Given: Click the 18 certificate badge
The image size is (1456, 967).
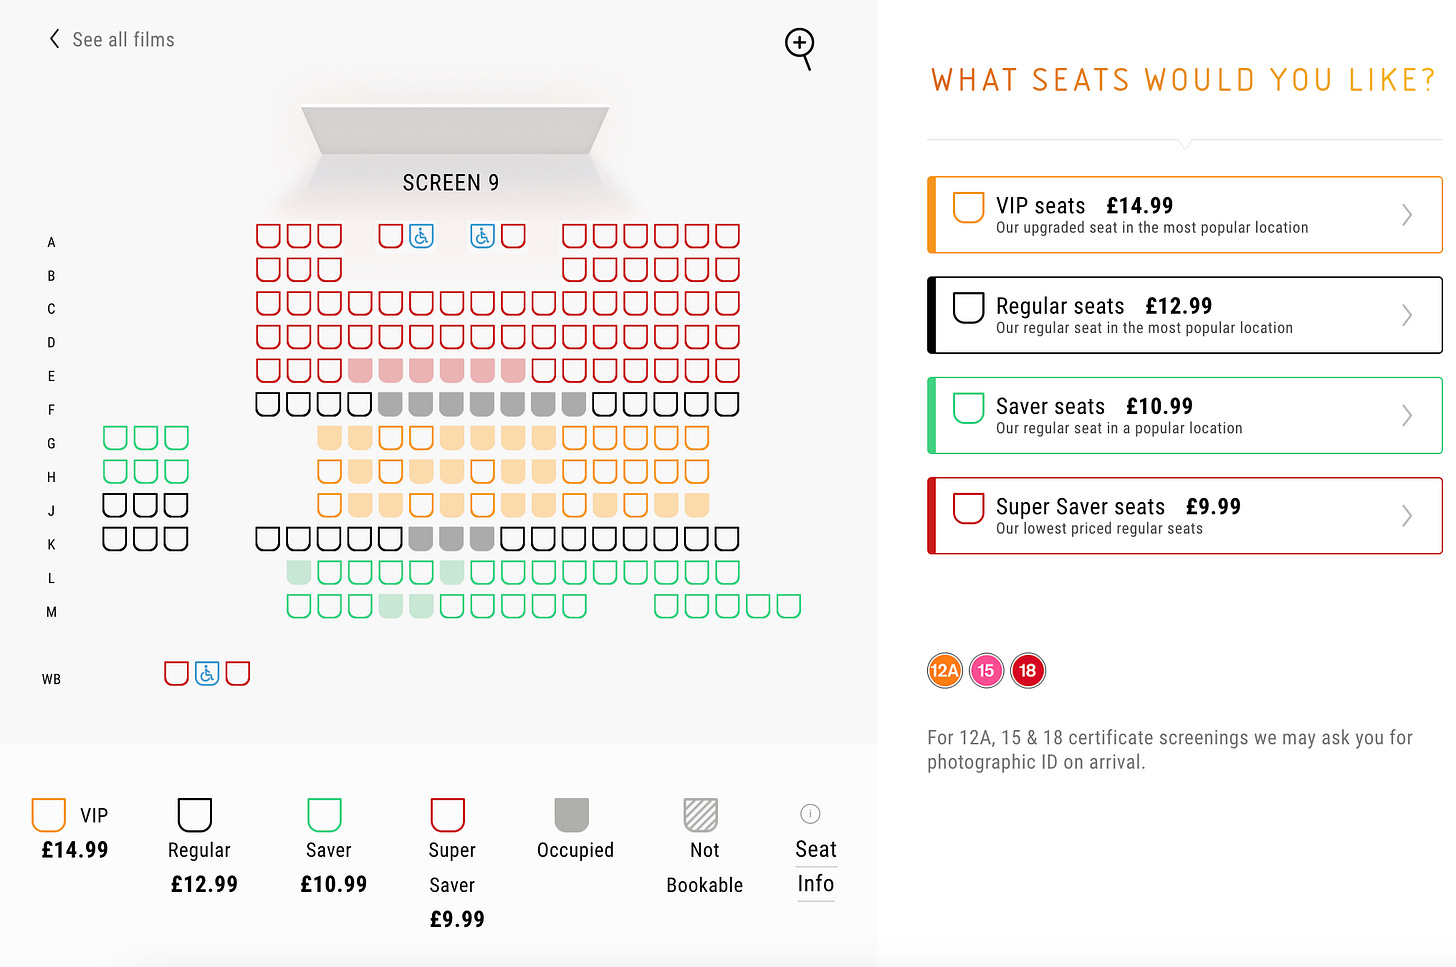Looking at the screenshot, I should click(x=1028, y=671).
